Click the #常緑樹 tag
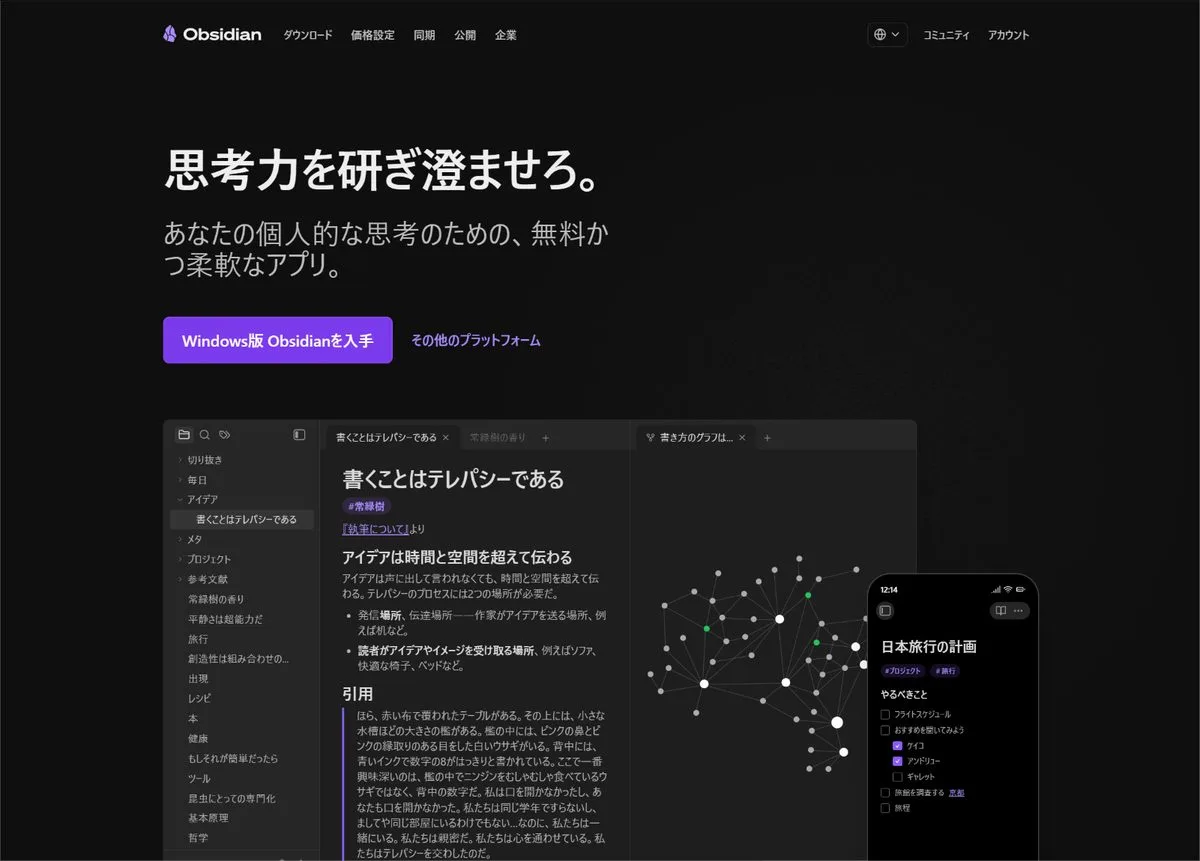 367,506
